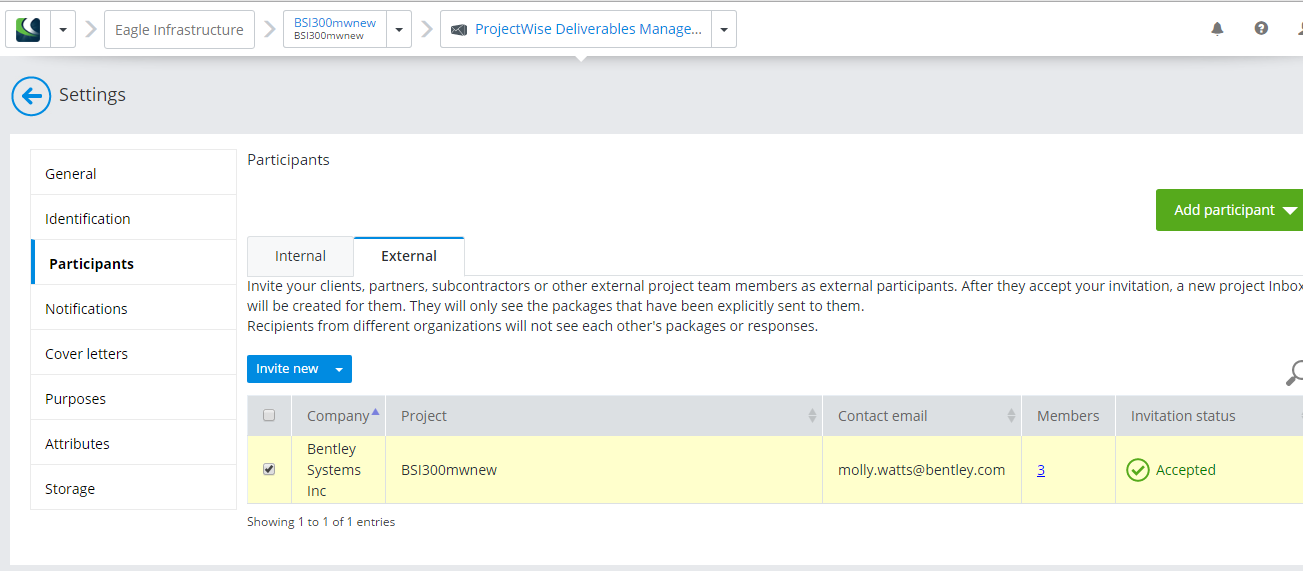Expand ProjectWise Deliverables dropdown arrow
The image size is (1303, 571).
pos(724,29)
